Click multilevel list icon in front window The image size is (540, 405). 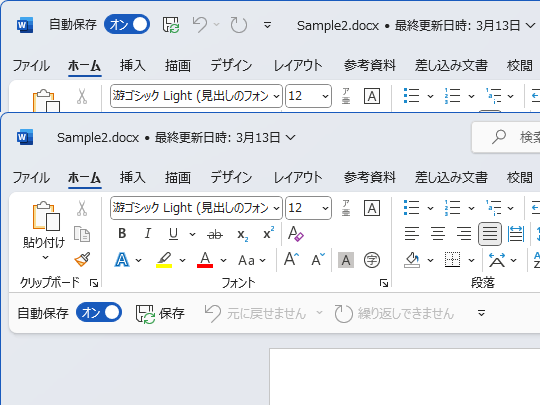[494, 209]
